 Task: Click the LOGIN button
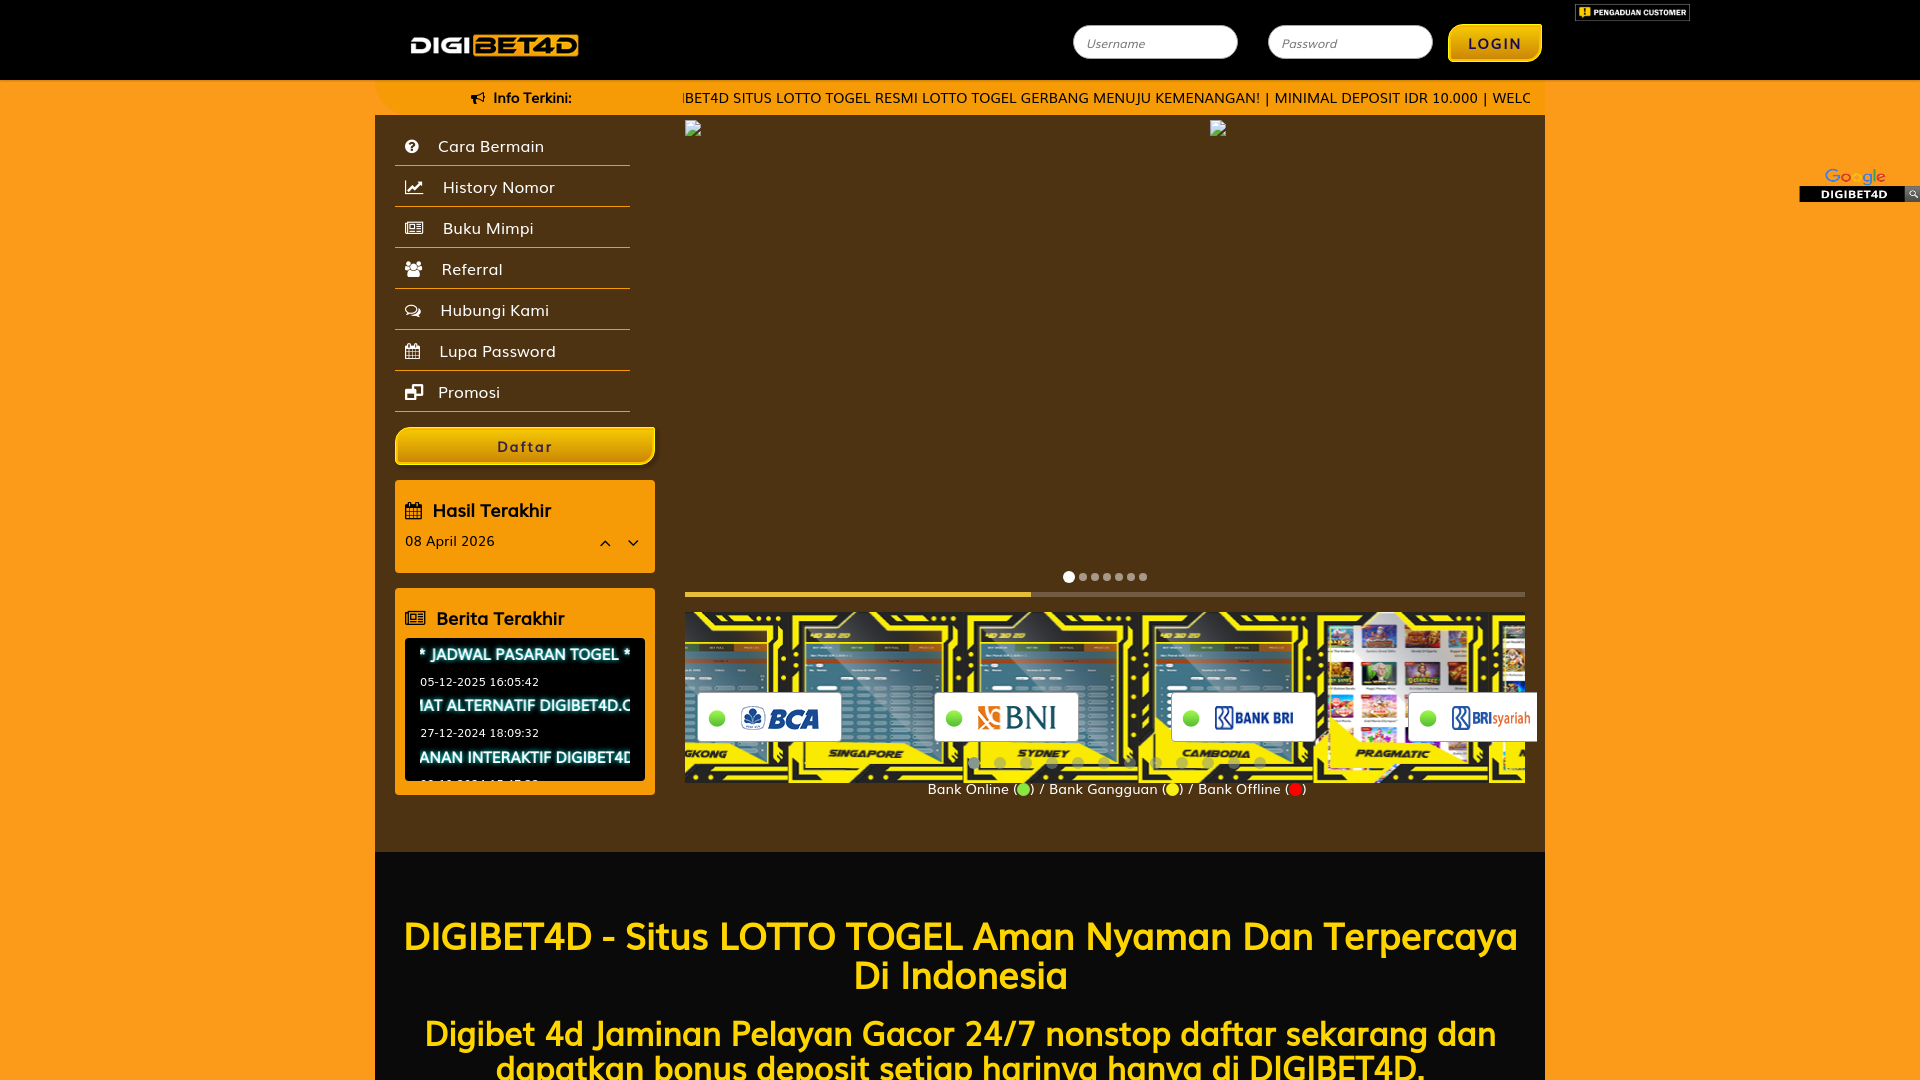coord(1495,43)
